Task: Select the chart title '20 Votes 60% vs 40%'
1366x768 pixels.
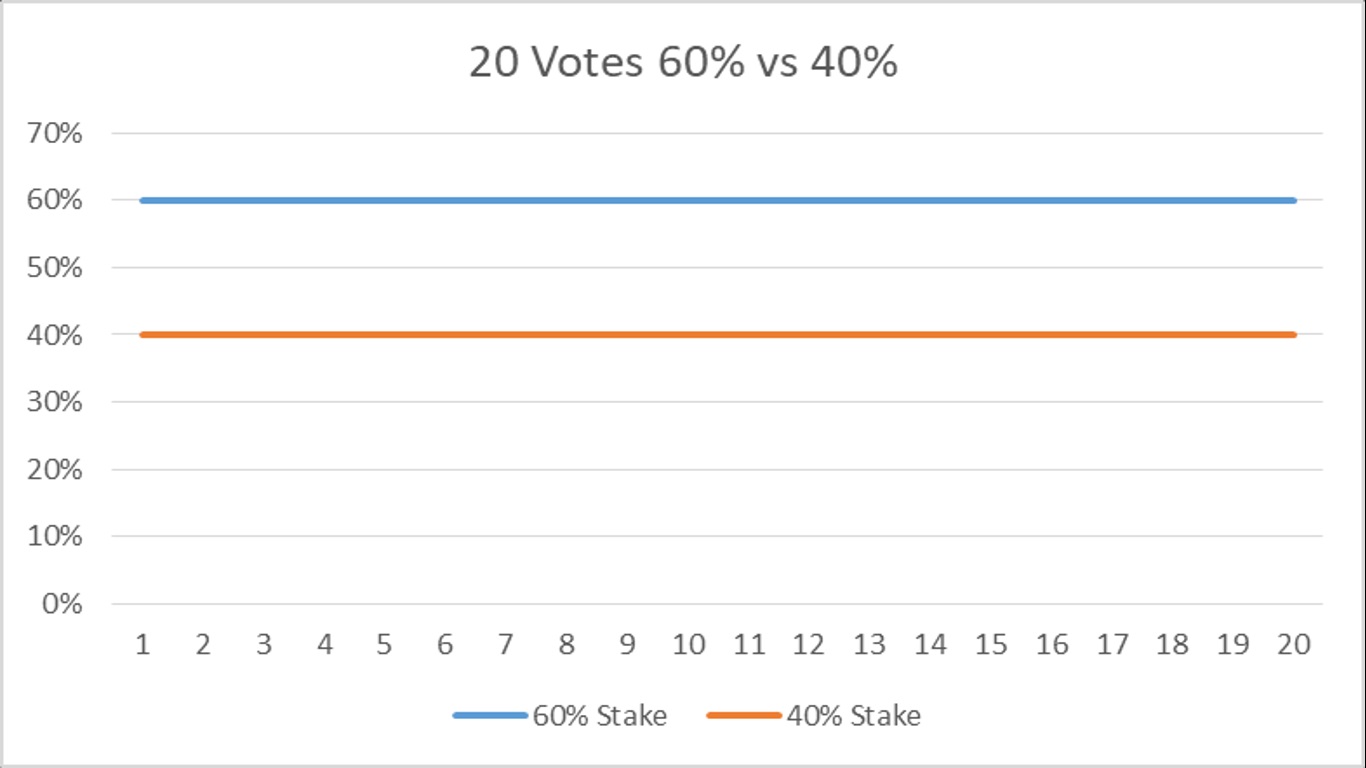Action: pos(683,62)
